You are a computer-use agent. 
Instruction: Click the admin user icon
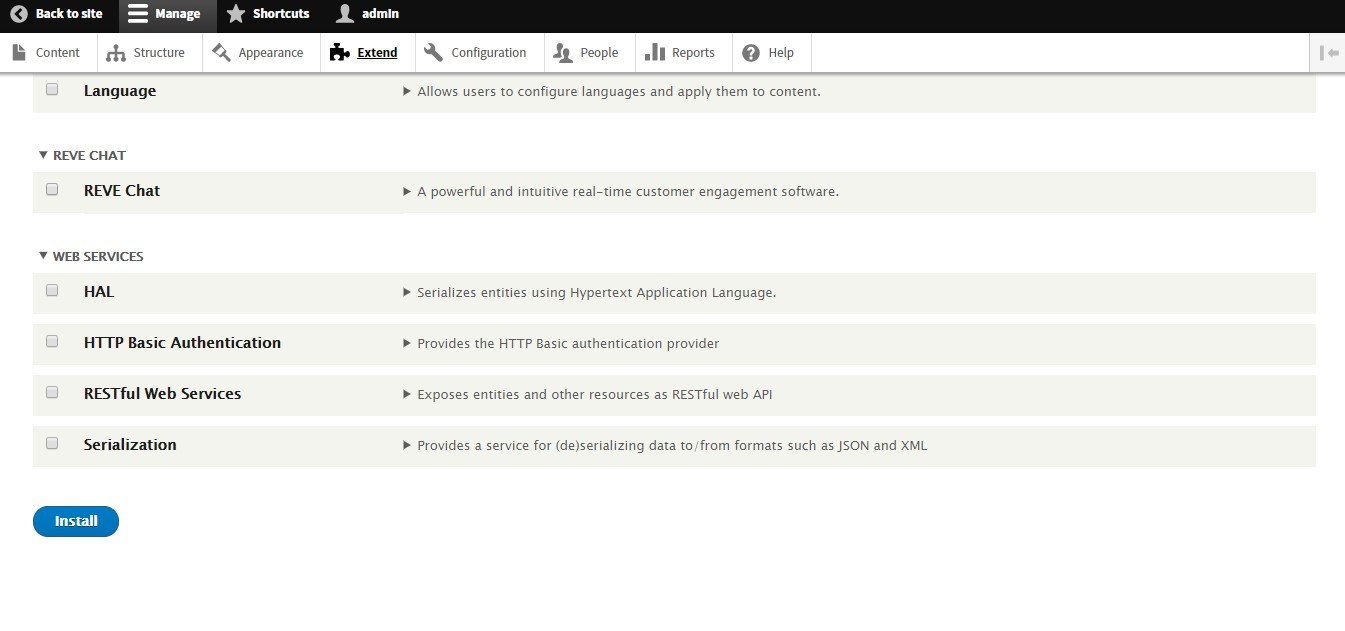345,14
